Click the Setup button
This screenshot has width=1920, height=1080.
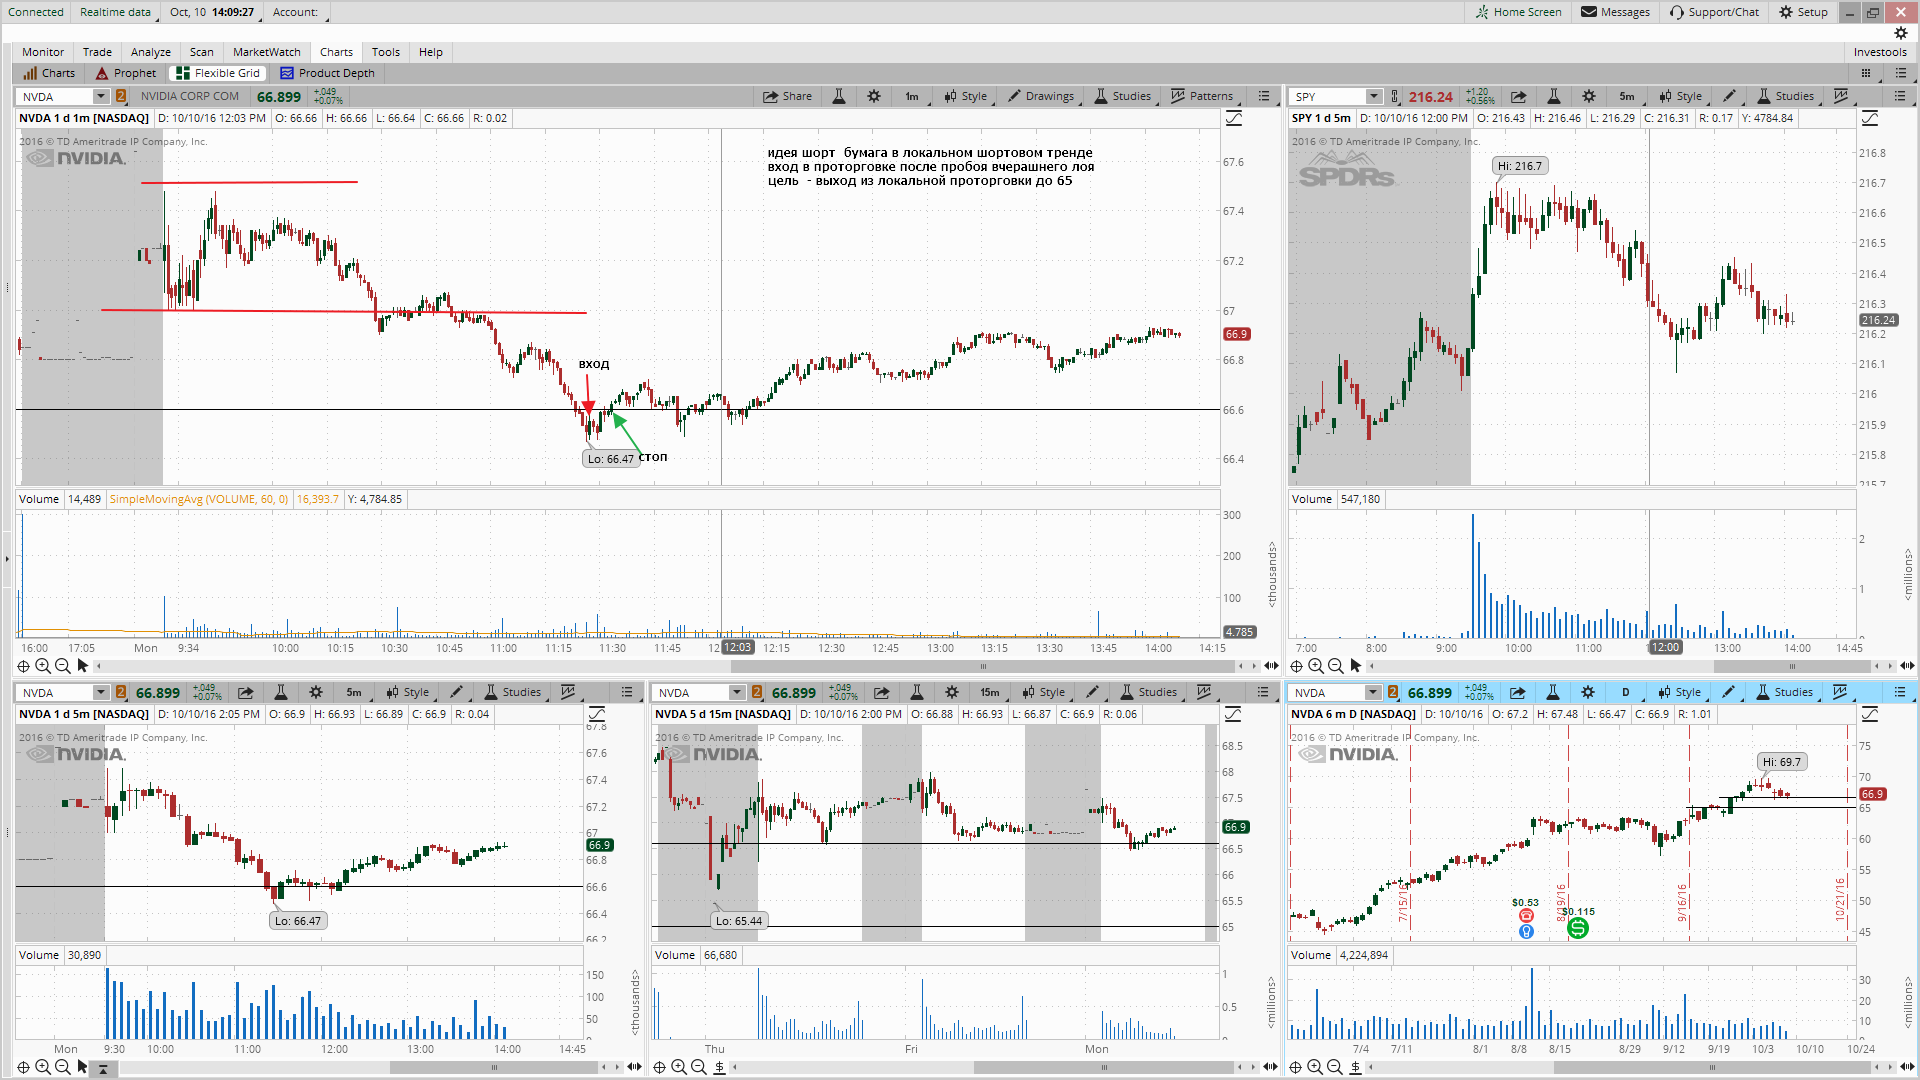coord(1803,12)
